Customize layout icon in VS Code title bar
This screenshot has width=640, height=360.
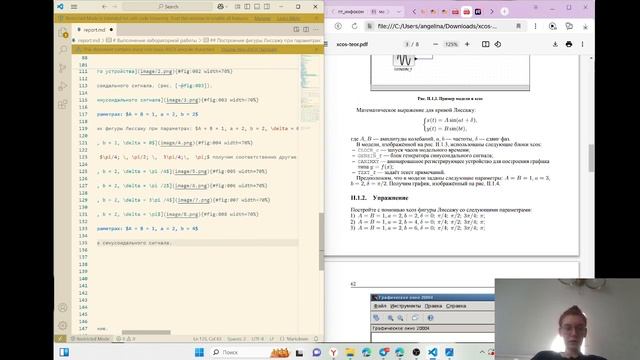[x=238, y=7]
